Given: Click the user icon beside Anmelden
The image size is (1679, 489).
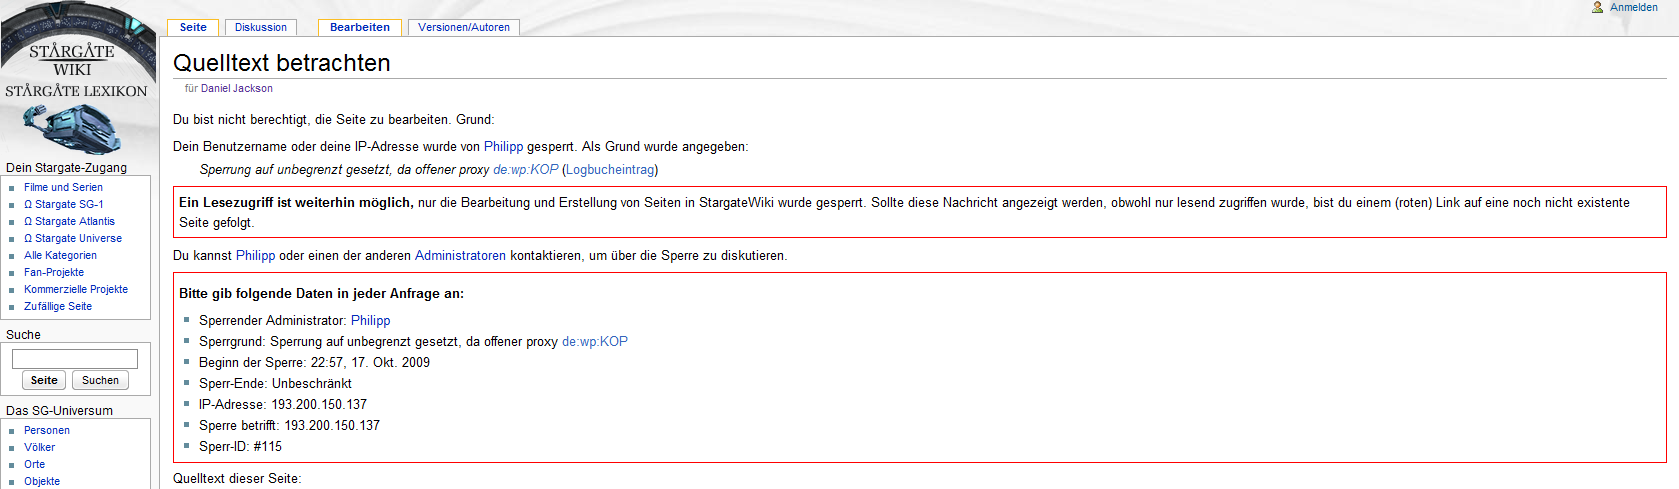Looking at the screenshot, I should pos(1597,7).
